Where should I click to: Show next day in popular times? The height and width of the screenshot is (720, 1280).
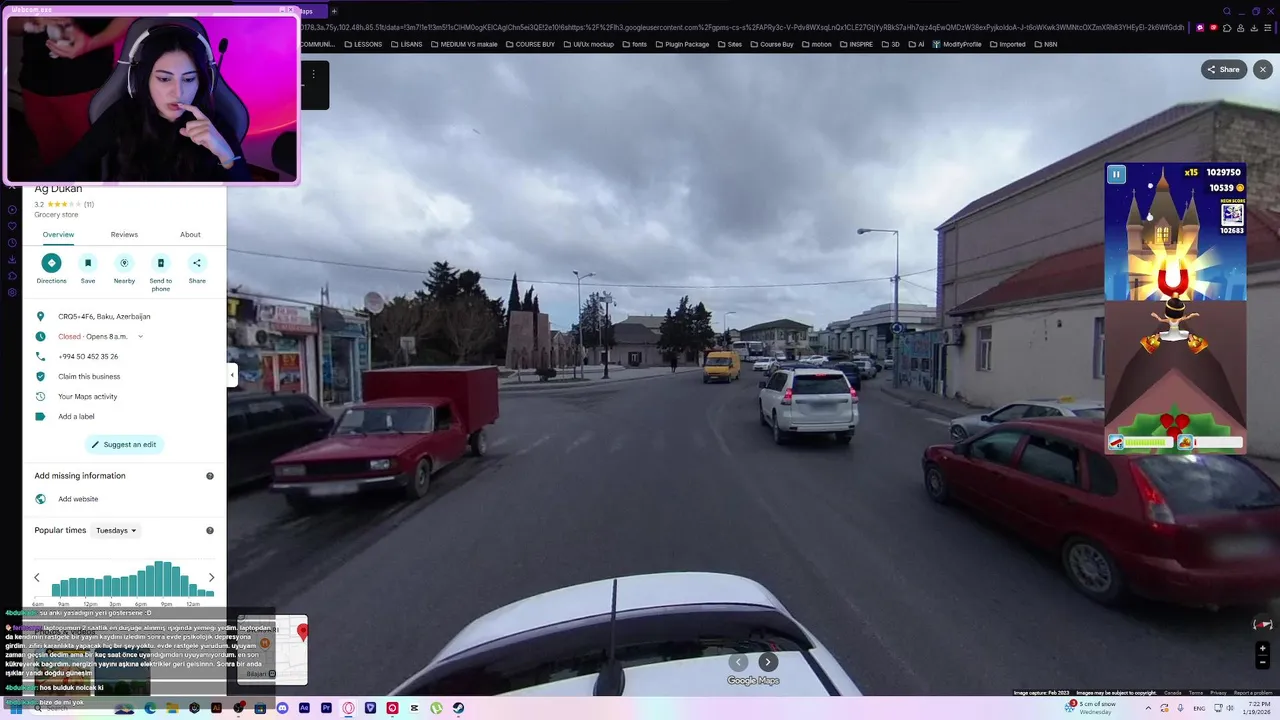point(211,577)
